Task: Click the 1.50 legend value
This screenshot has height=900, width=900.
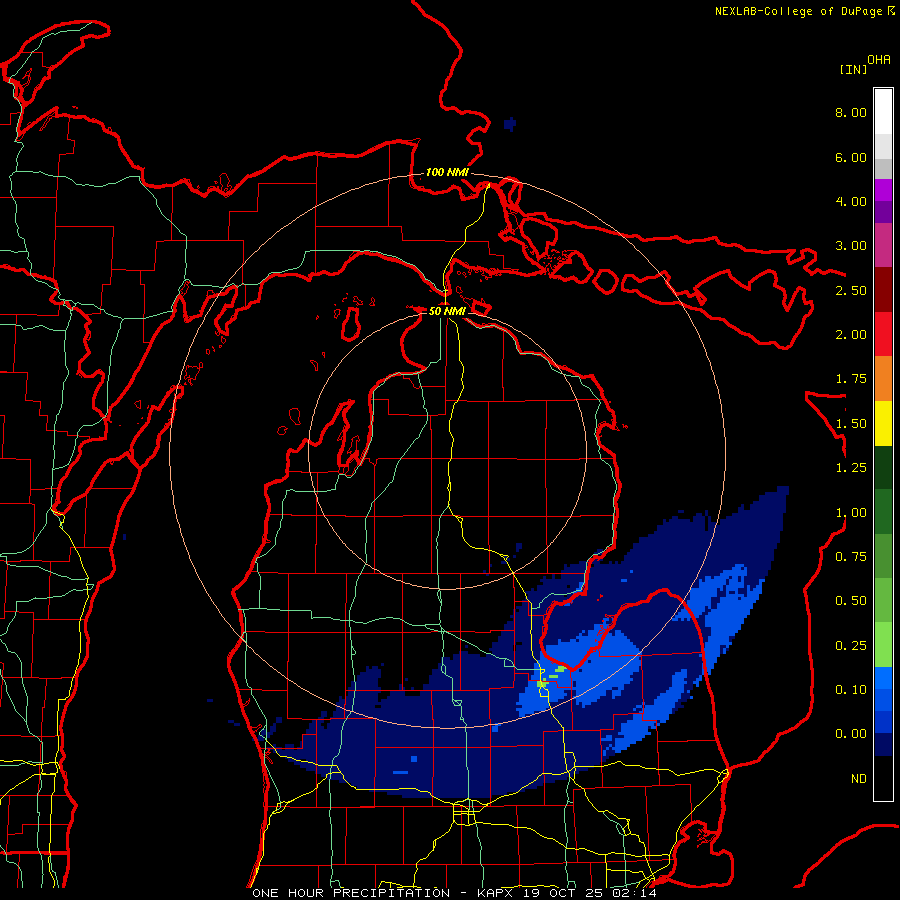Action: click(851, 424)
